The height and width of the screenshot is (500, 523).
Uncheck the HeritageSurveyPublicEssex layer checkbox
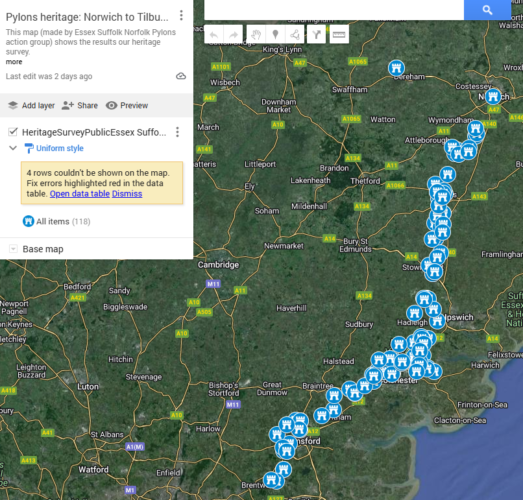(13, 132)
